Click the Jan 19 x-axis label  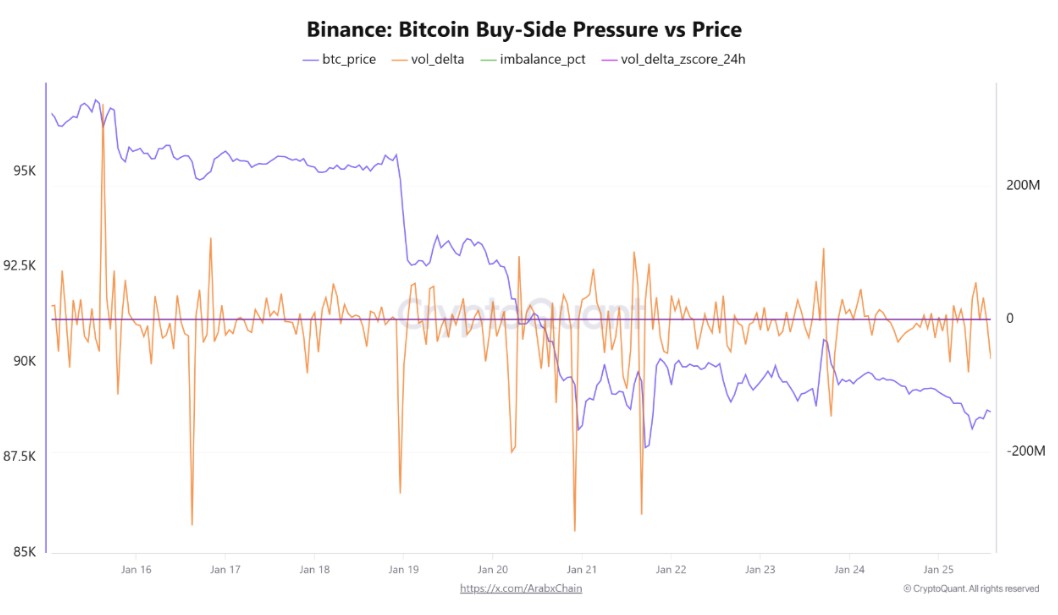click(403, 570)
